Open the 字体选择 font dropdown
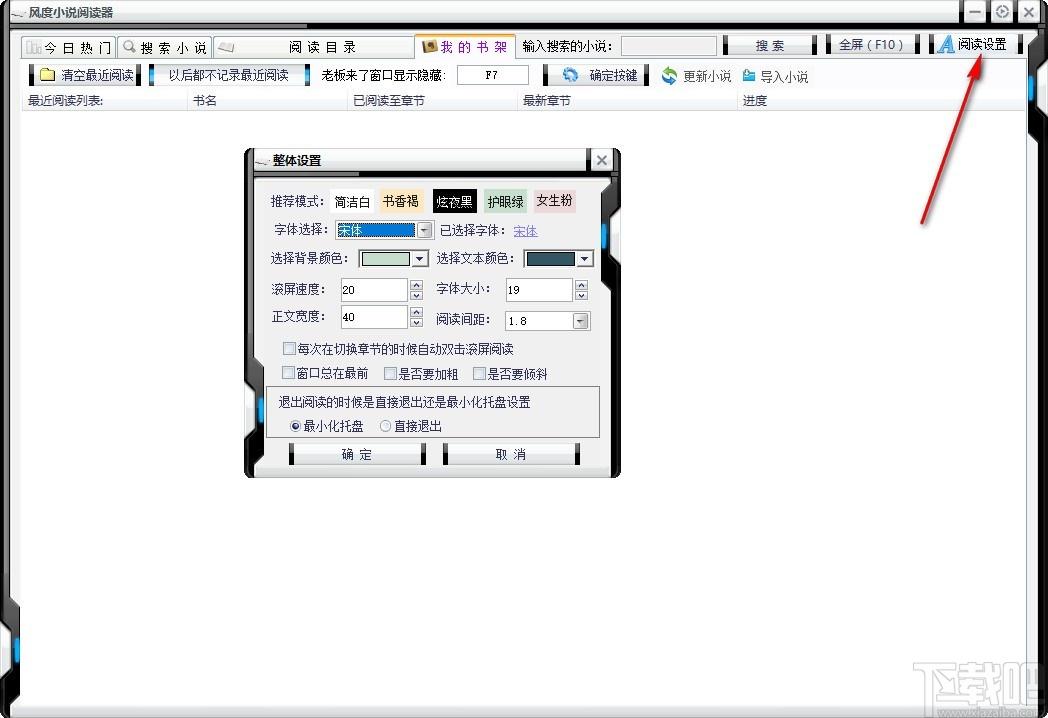 pos(424,231)
